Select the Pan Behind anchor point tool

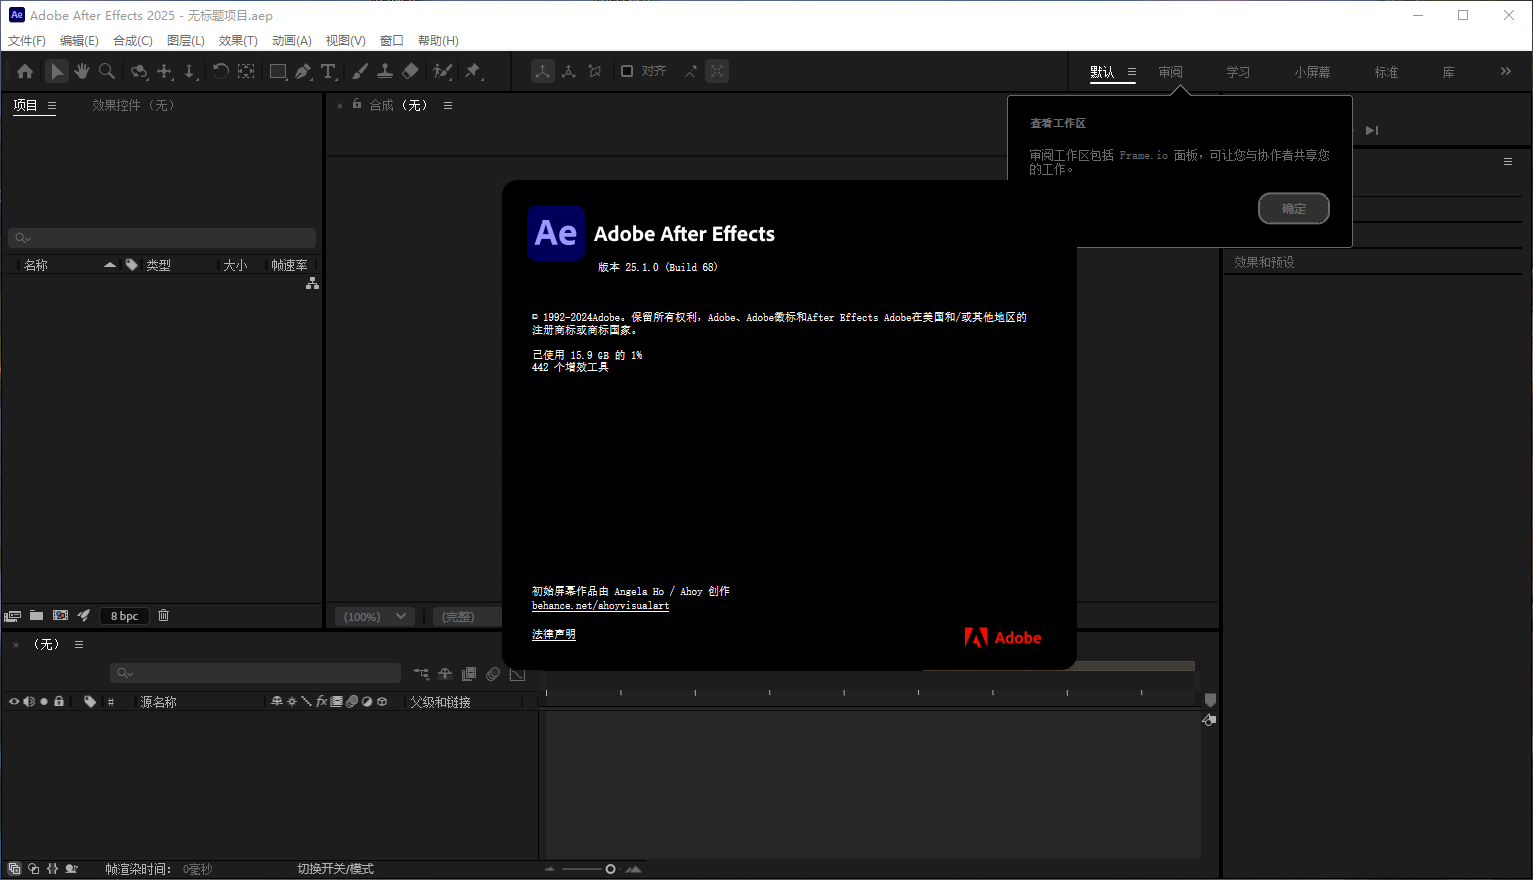[246, 71]
